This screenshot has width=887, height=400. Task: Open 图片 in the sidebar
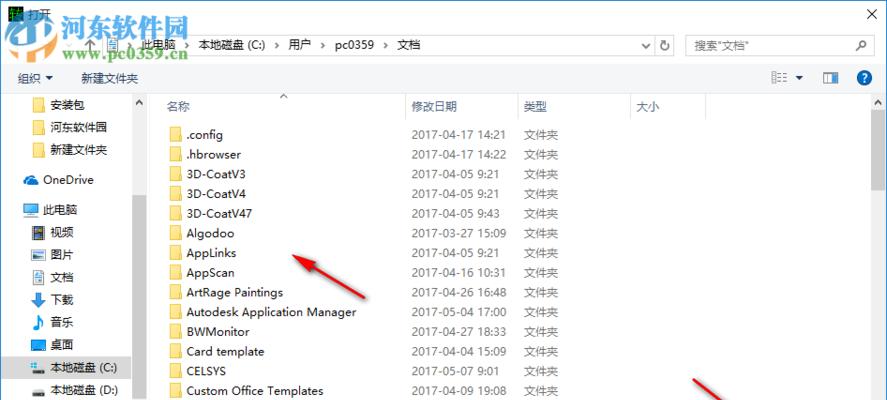[53, 255]
